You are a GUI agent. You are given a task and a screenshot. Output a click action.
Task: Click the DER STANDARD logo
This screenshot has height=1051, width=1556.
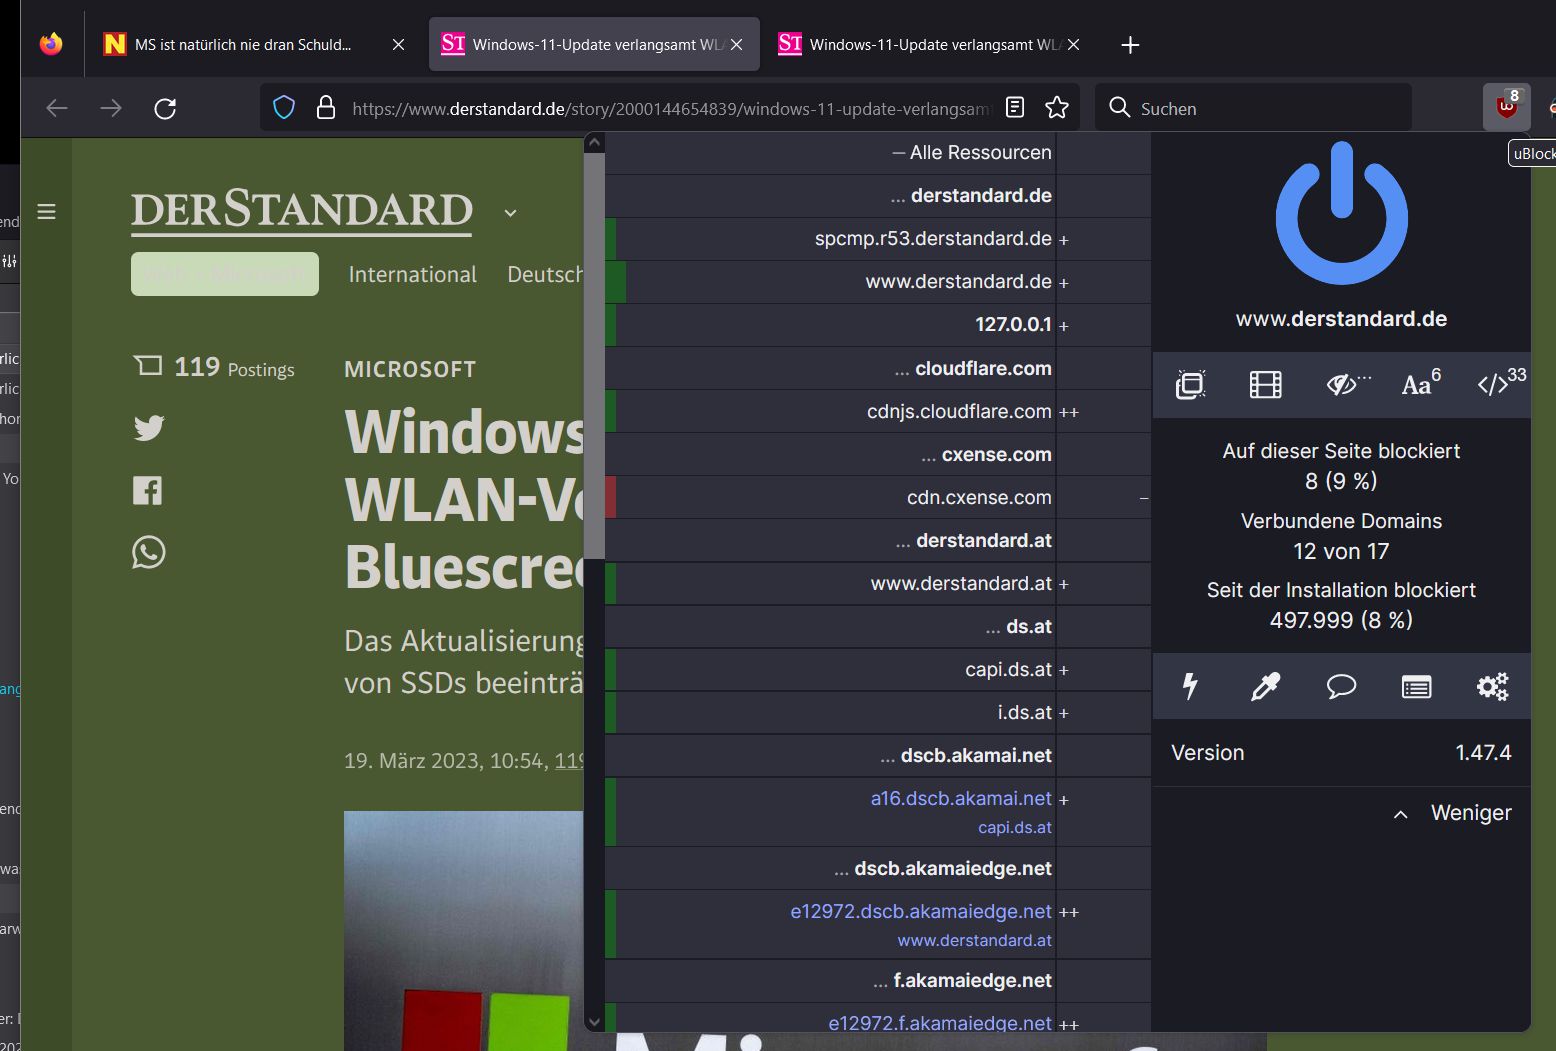[301, 211]
